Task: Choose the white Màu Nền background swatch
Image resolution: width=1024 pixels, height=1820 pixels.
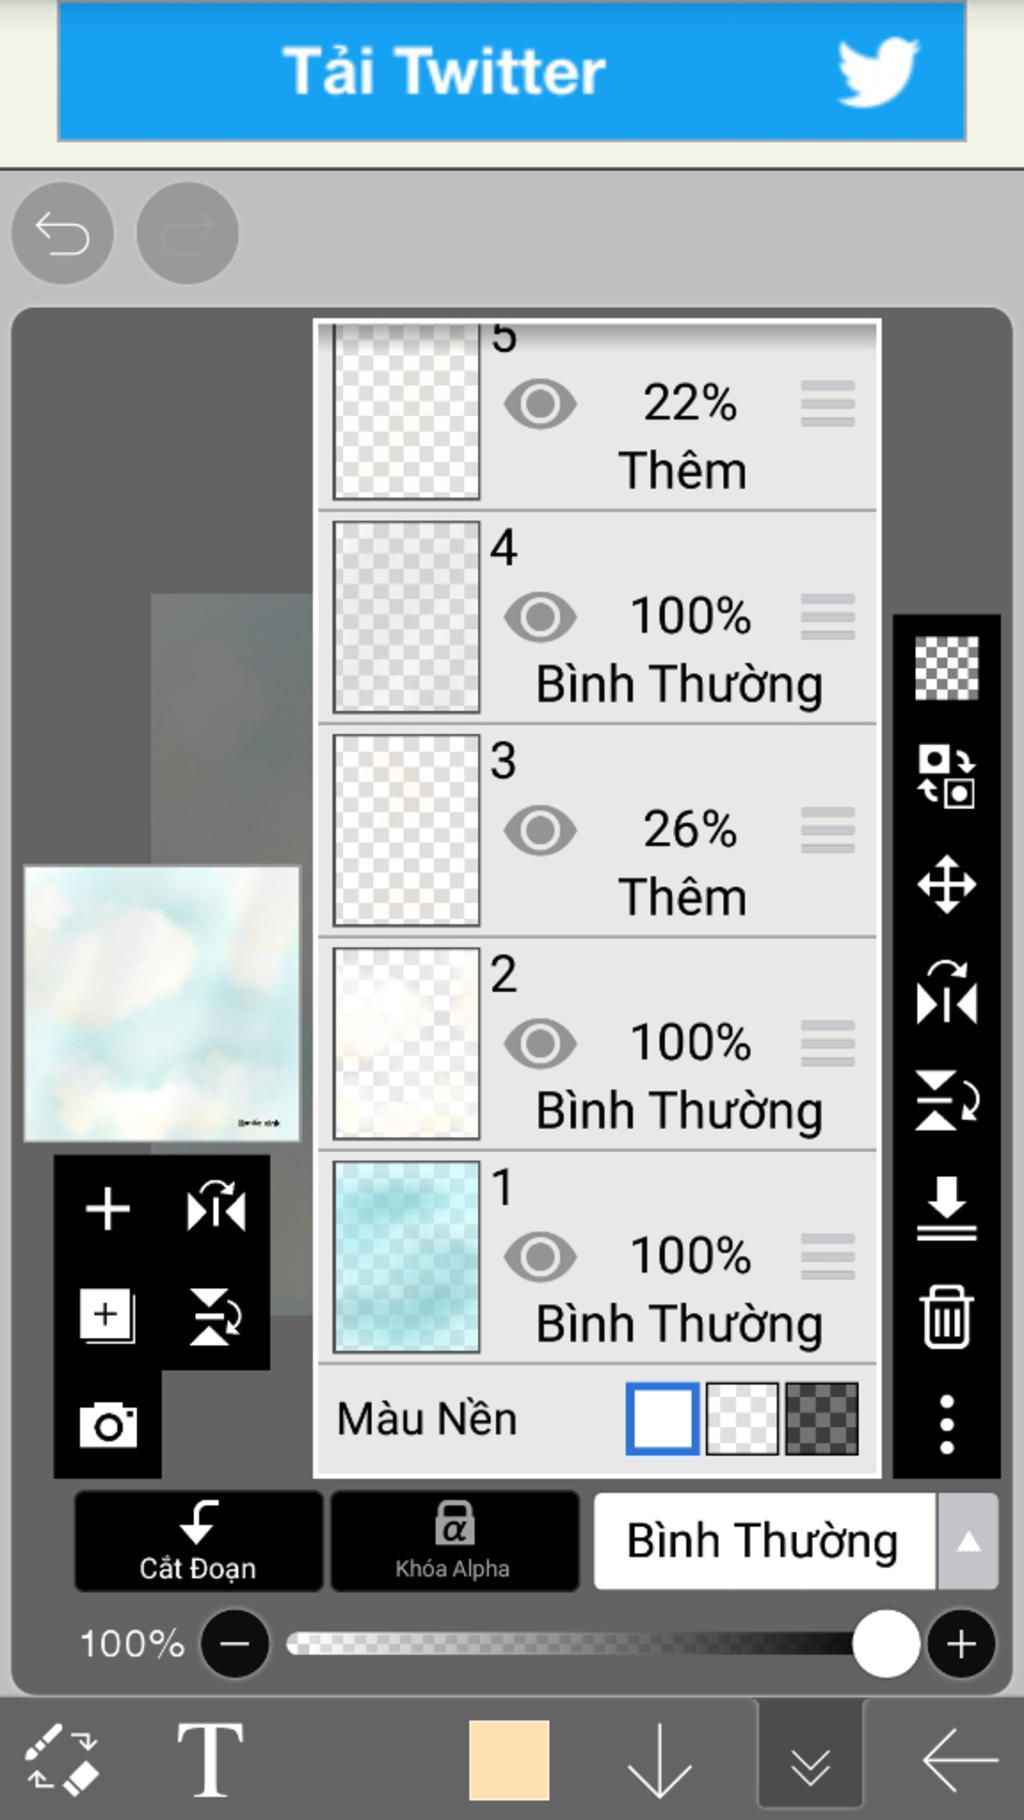Action: pos(662,1418)
